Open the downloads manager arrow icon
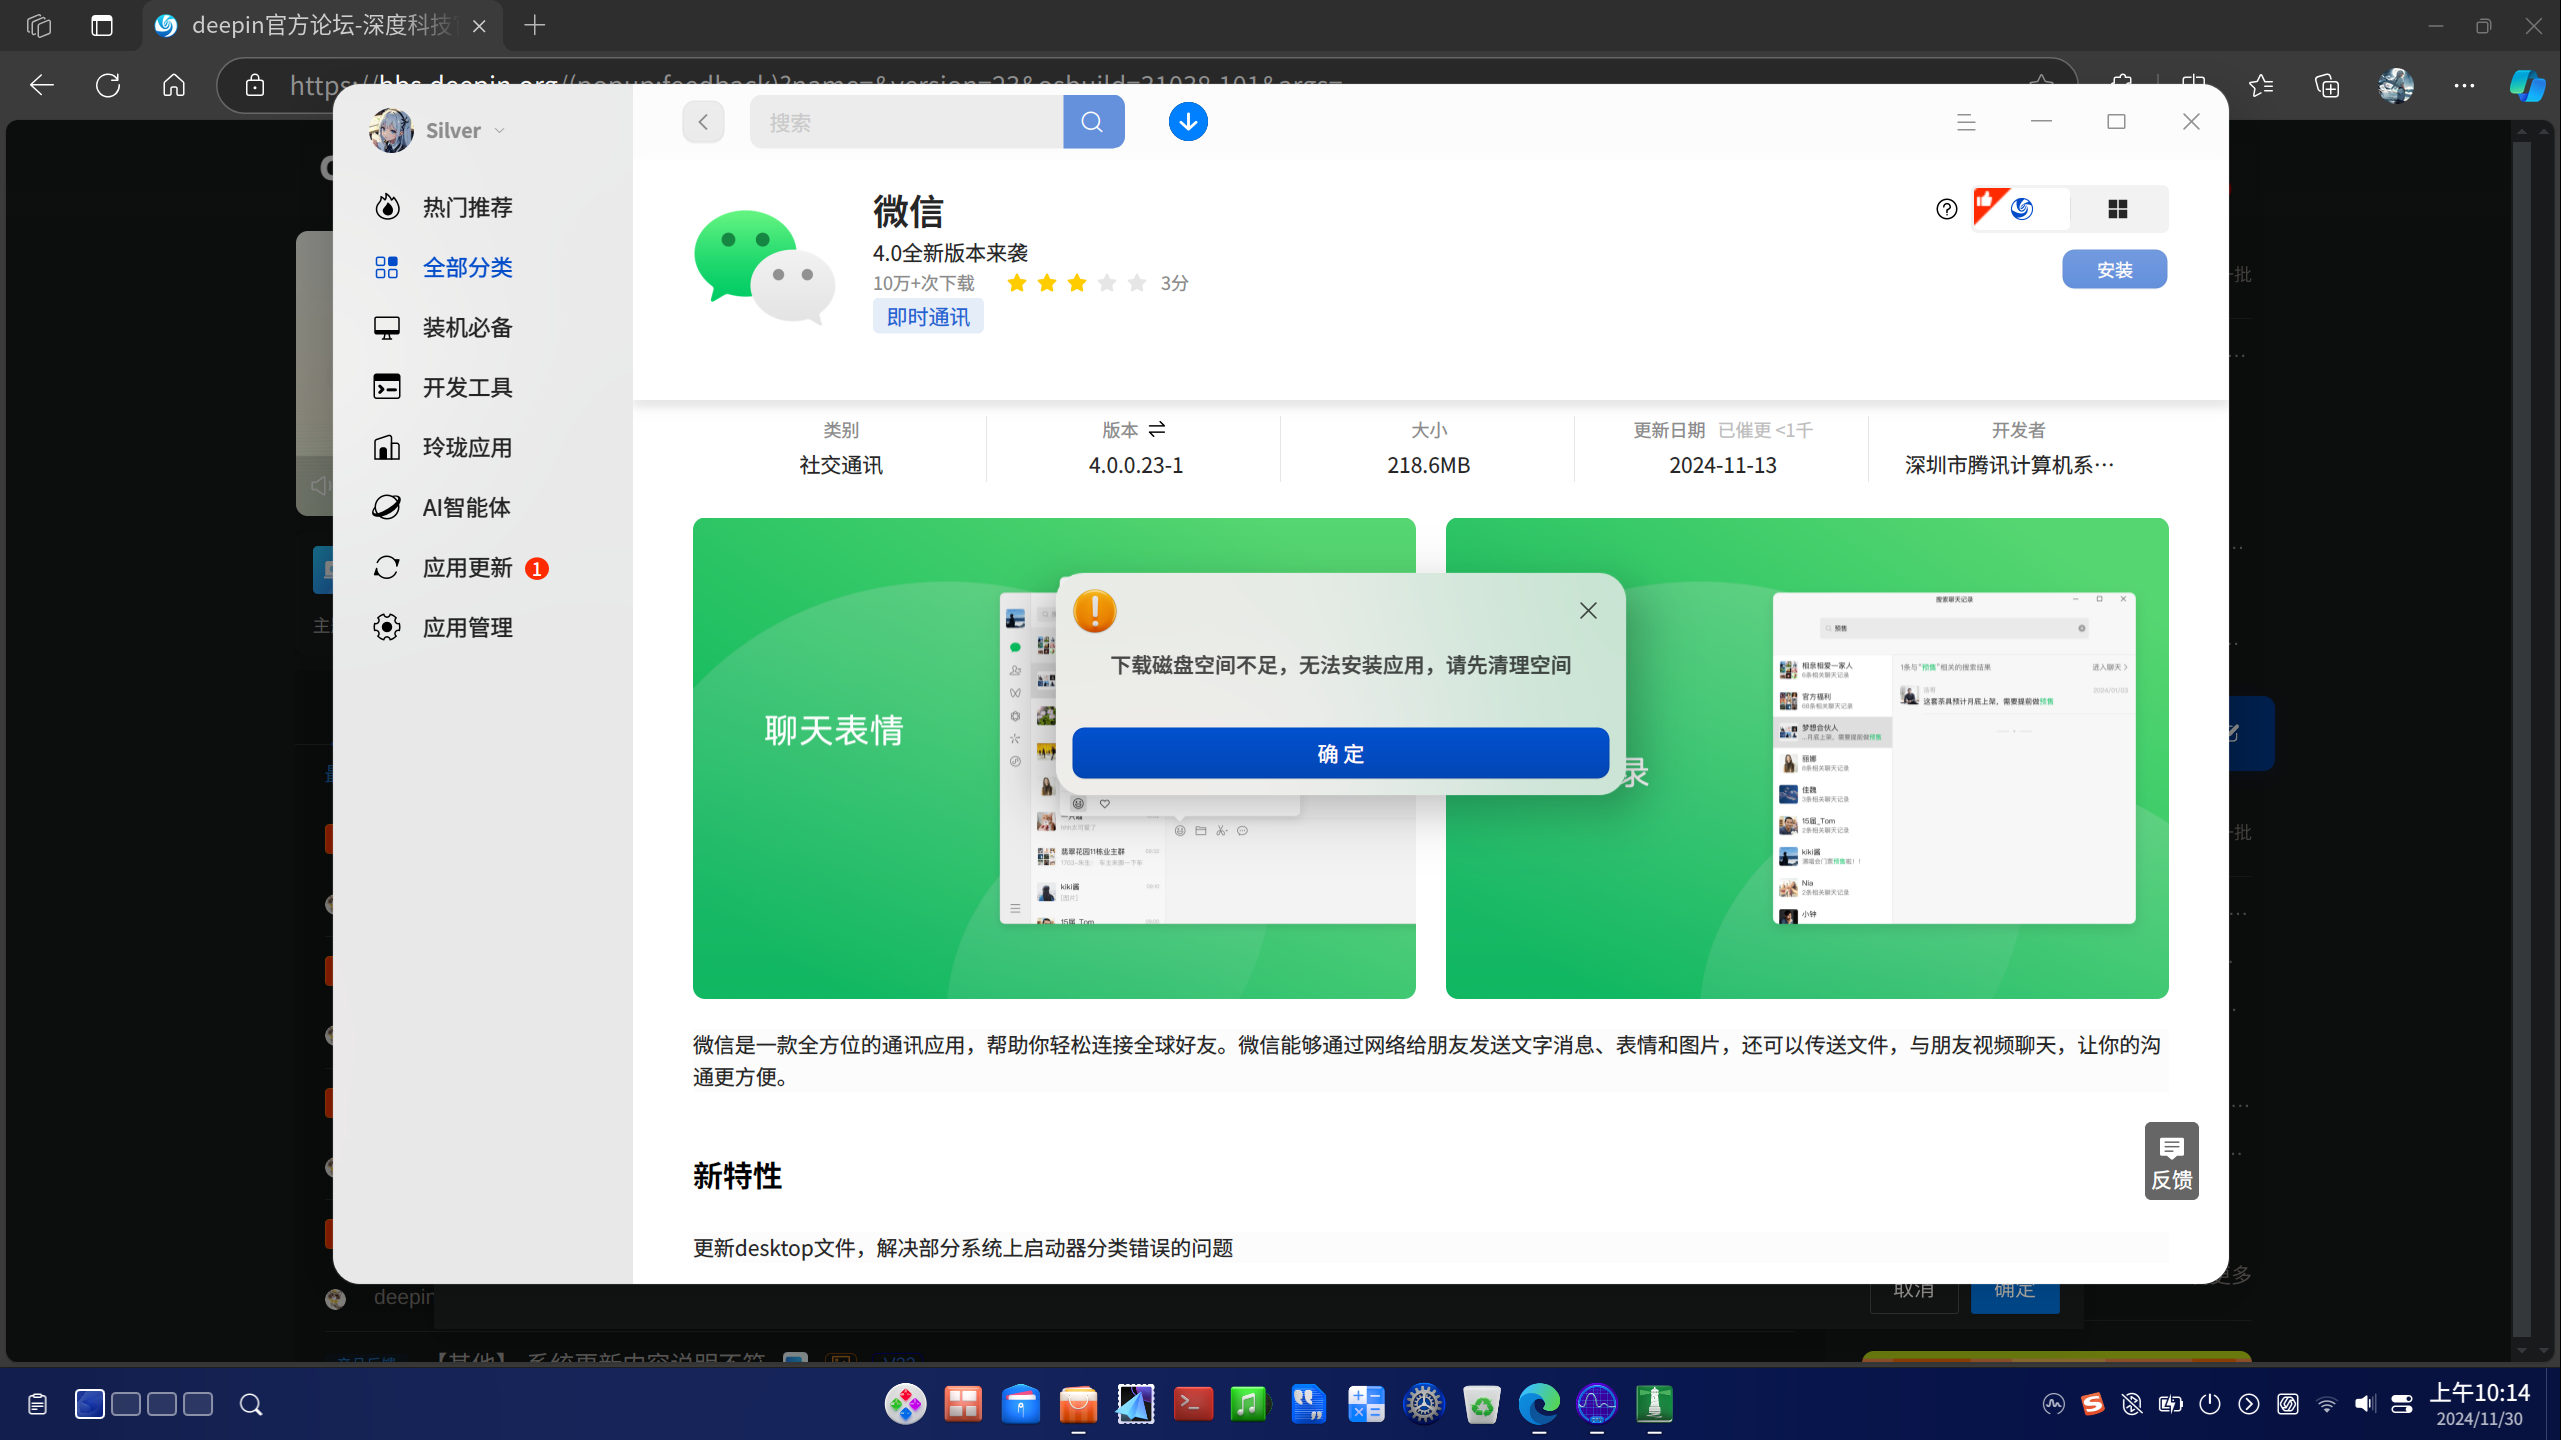The height and width of the screenshot is (1440, 2561). [1188, 122]
